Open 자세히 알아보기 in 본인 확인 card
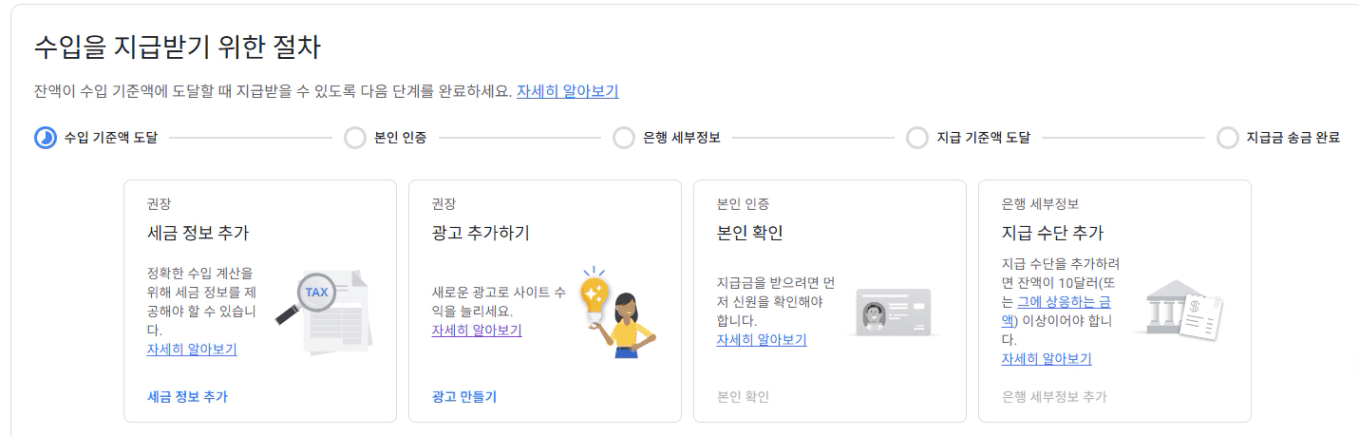The height and width of the screenshot is (436, 1359). tap(761, 340)
